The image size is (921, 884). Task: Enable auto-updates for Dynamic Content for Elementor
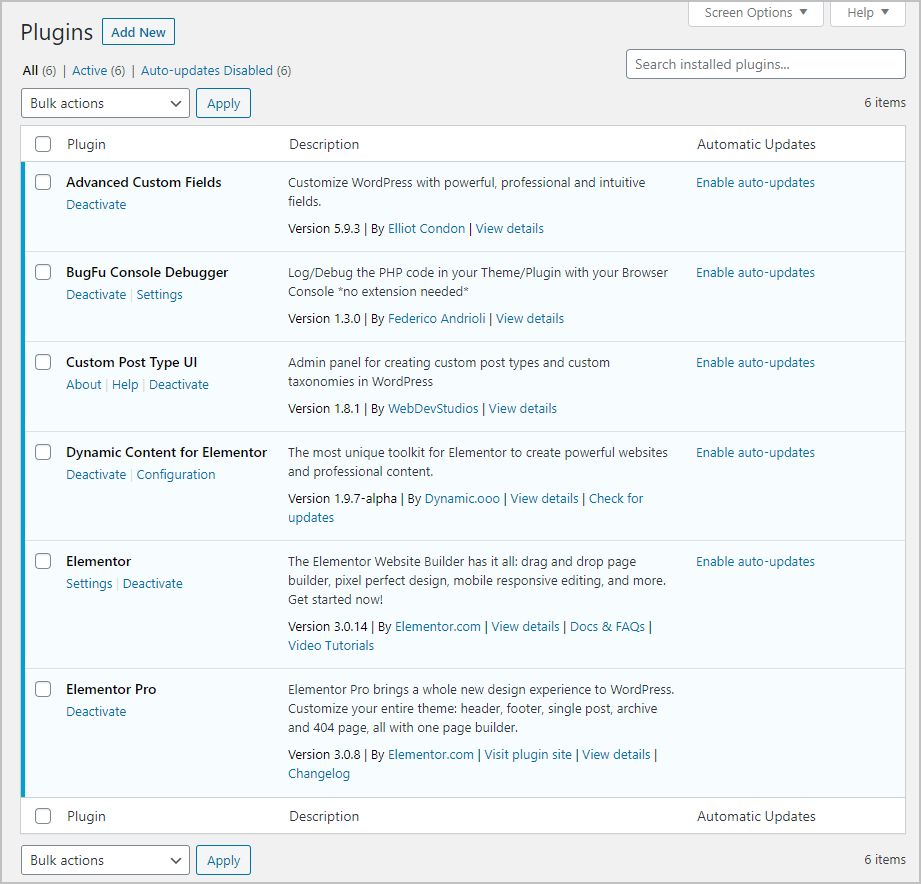pyautogui.click(x=755, y=452)
